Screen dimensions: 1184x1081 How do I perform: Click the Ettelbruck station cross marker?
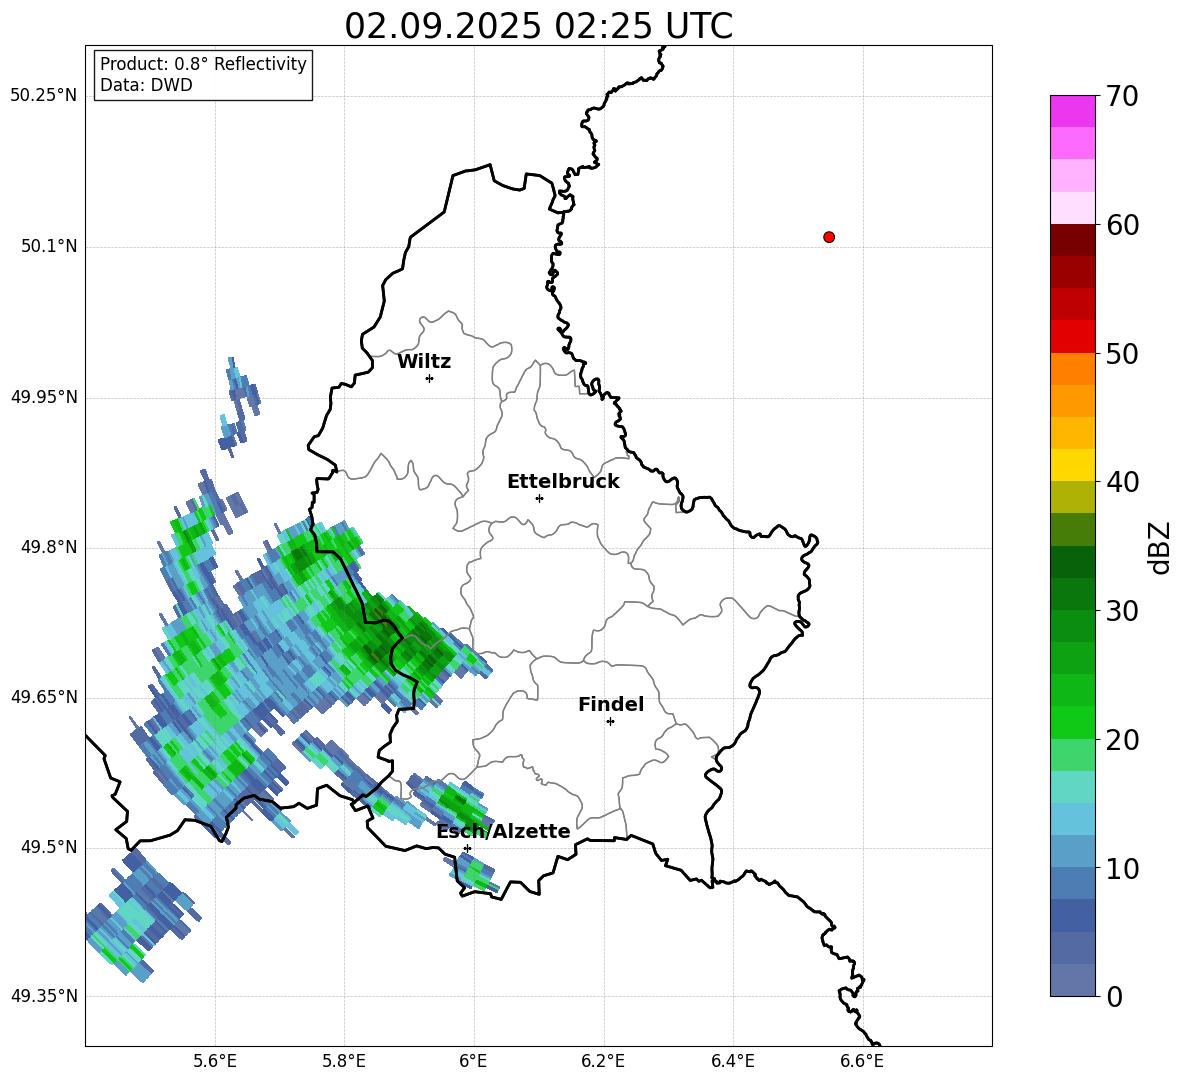pyautogui.click(x=539, y=498)
